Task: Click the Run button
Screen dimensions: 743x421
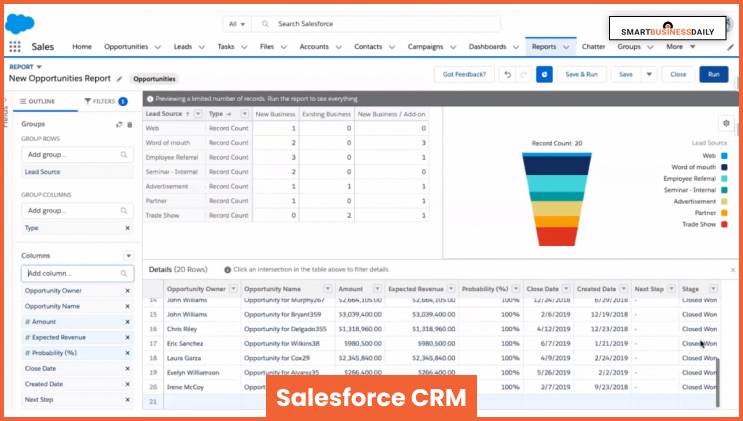Action: [x=714, y=74]
